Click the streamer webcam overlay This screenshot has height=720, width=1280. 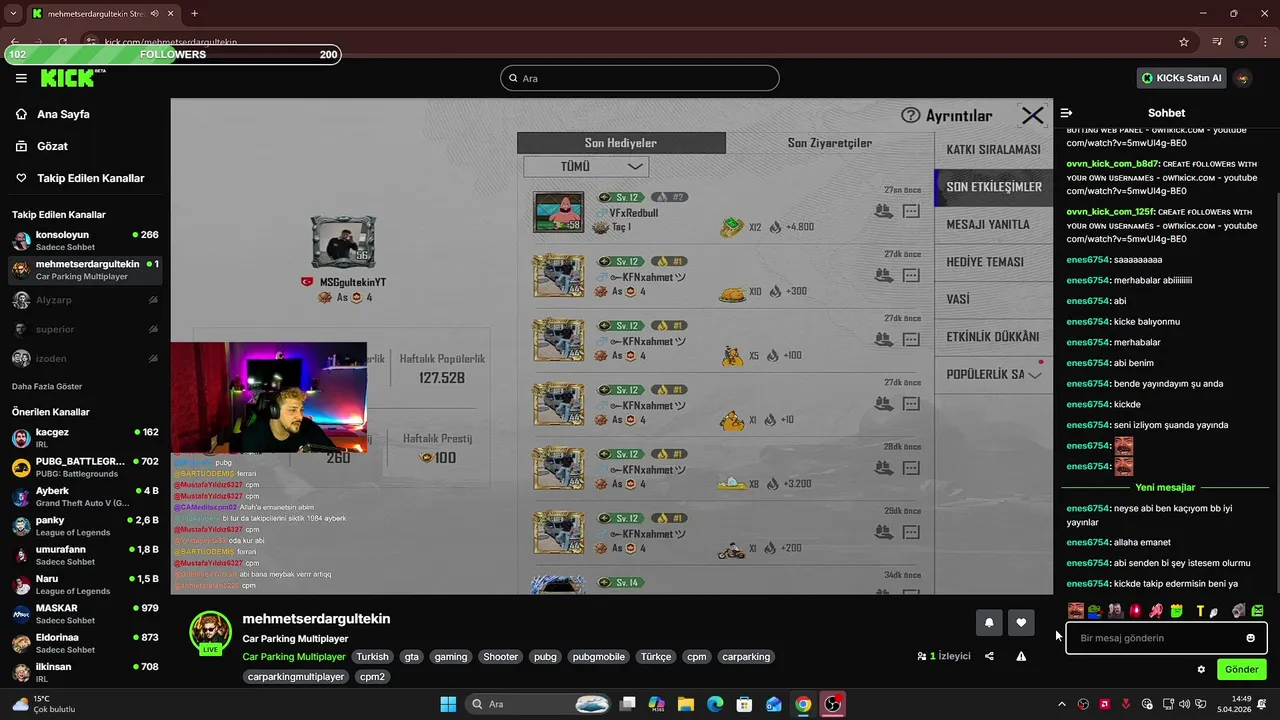268,397
